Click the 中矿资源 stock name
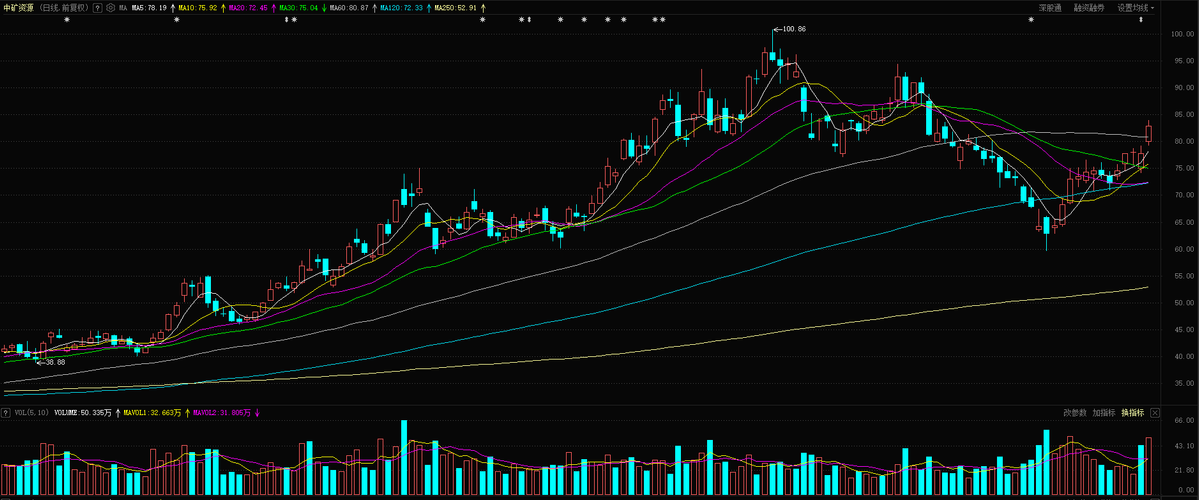1199x500 pixels. click(x=18, y=8)
